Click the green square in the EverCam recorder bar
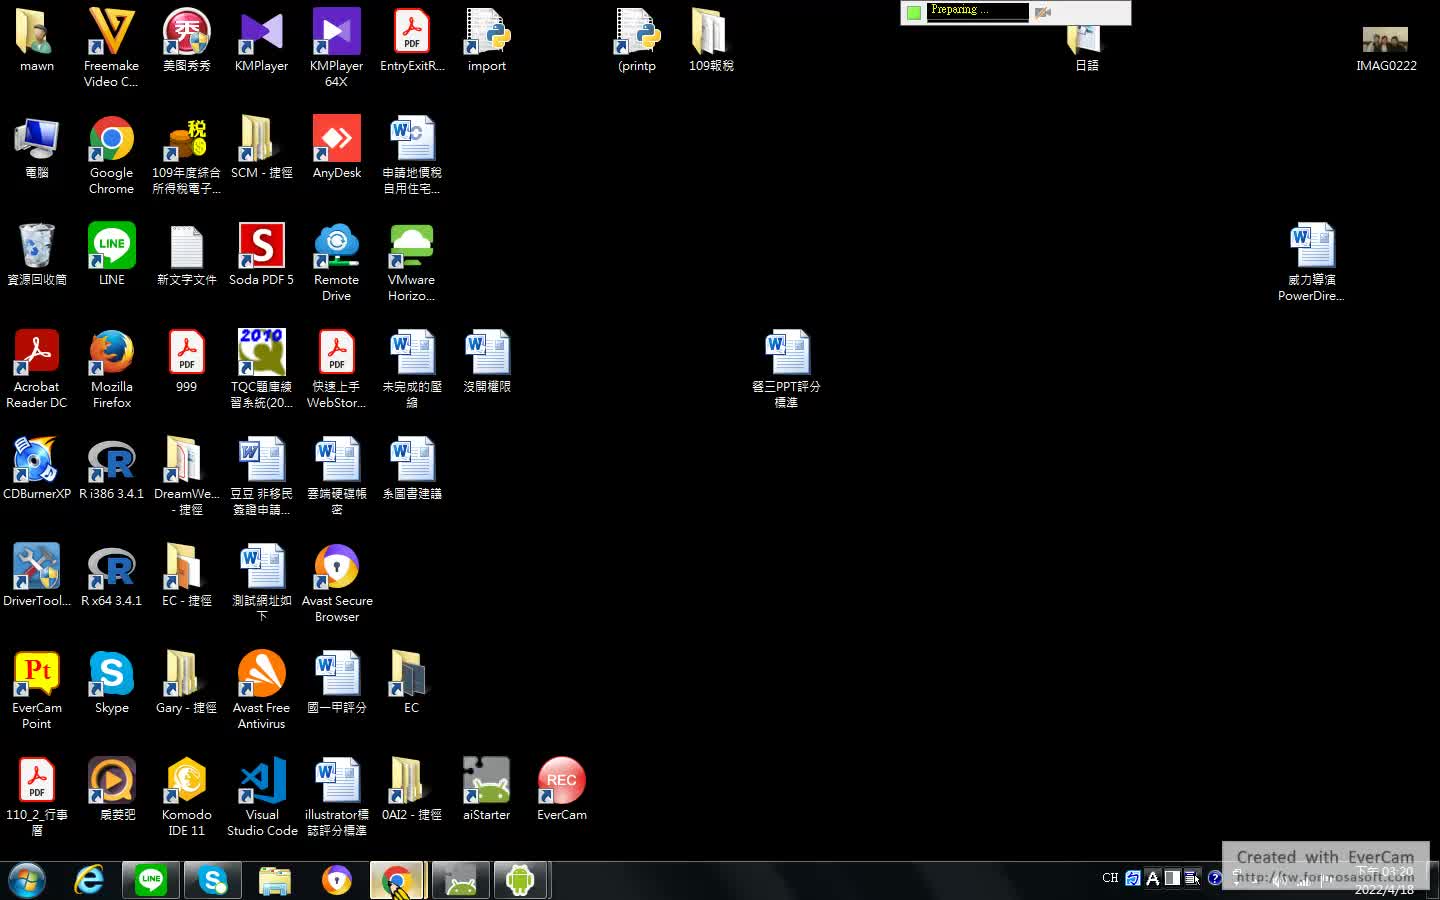 pyautogui.click(x=913, y=12)
